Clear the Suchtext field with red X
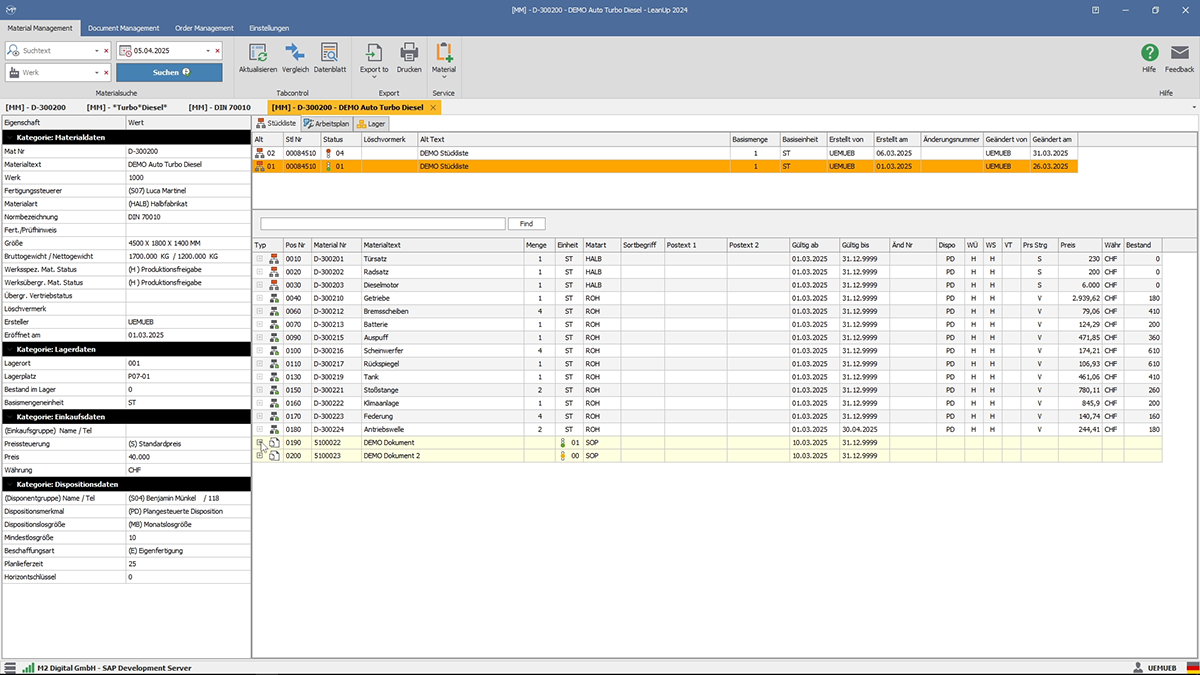 point(106,50)
